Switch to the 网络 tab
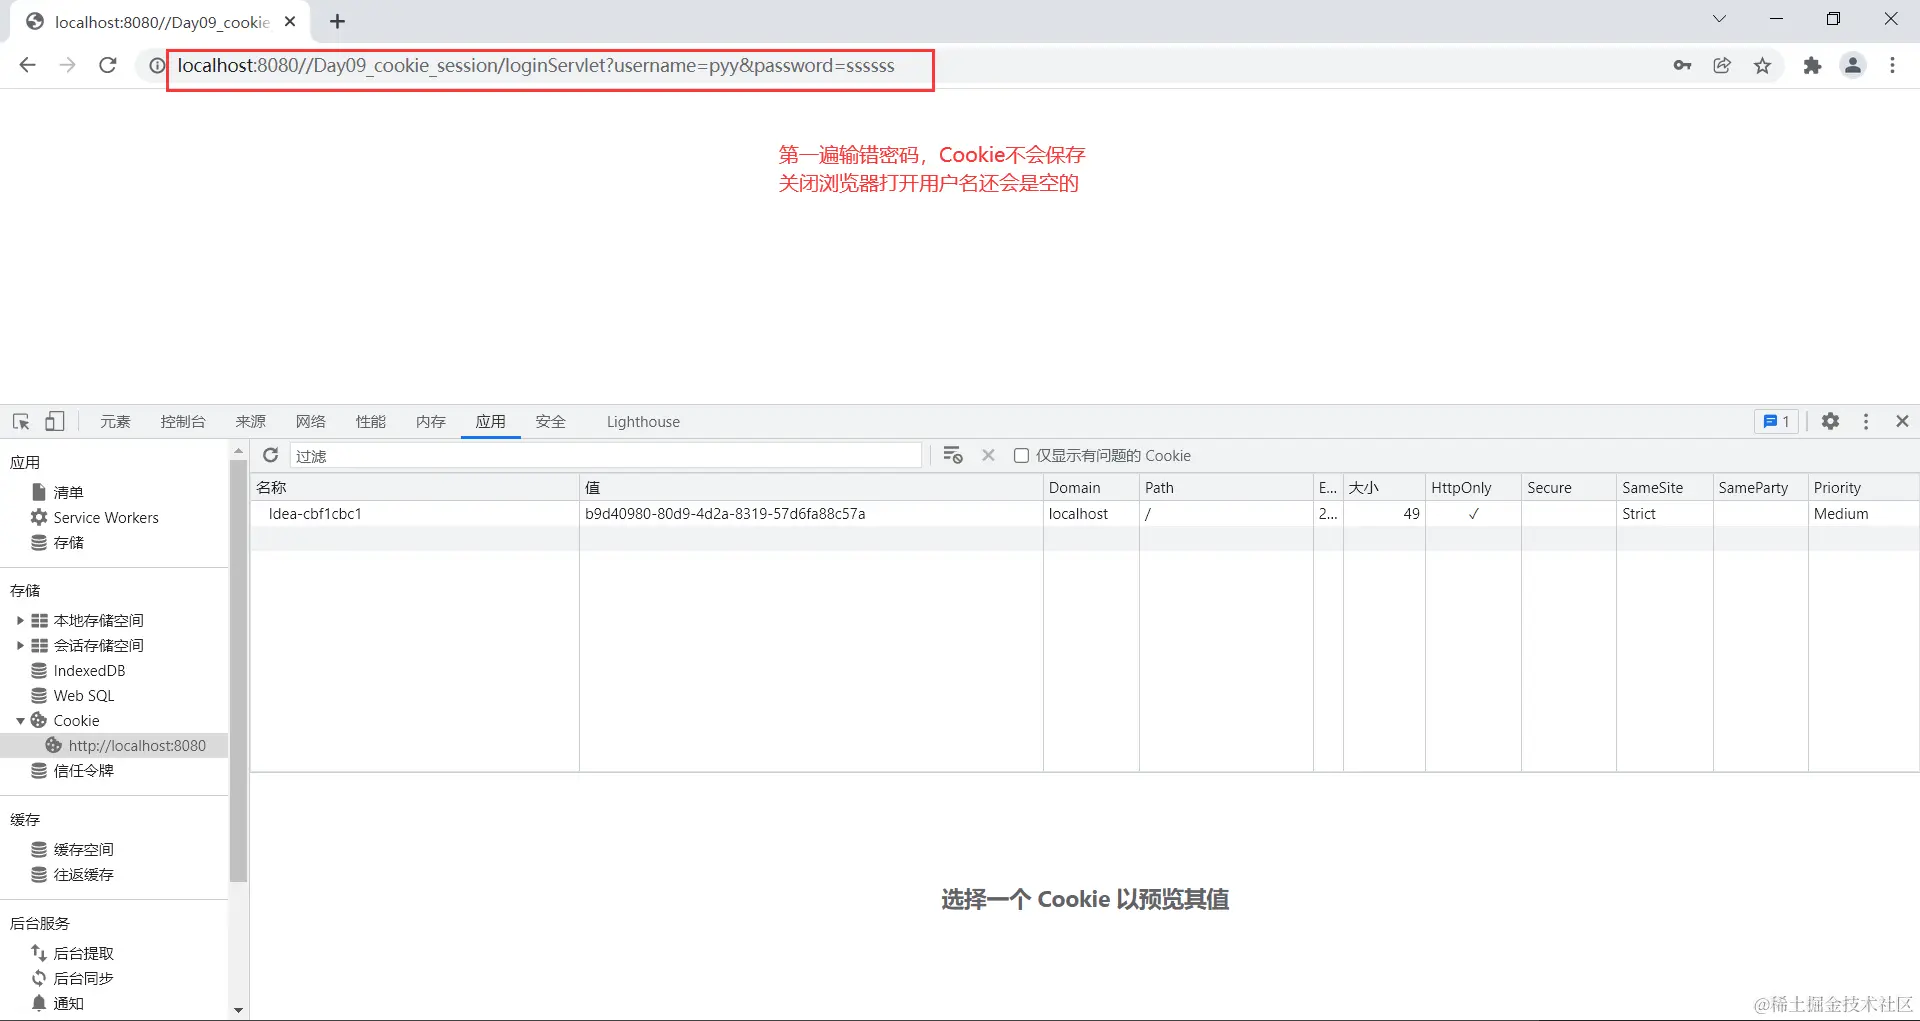The width and height of the screenshot is (1920, 1021). [x=311, y=421]
